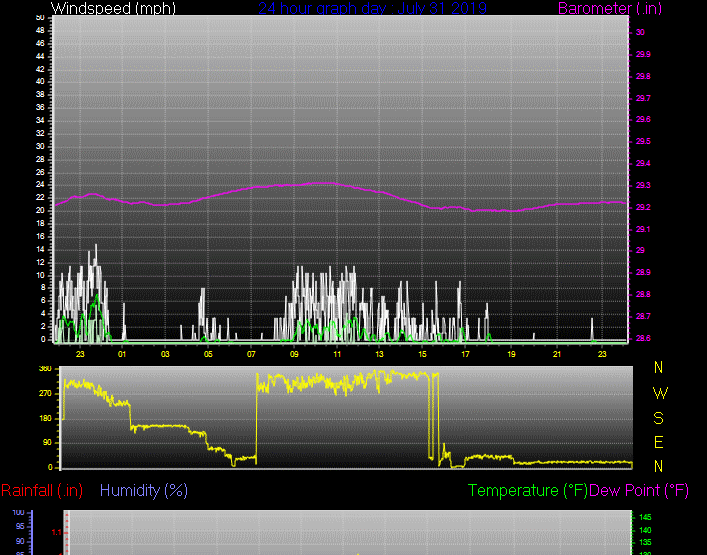Click the 01 hour mark on time axis

point(122,354)
